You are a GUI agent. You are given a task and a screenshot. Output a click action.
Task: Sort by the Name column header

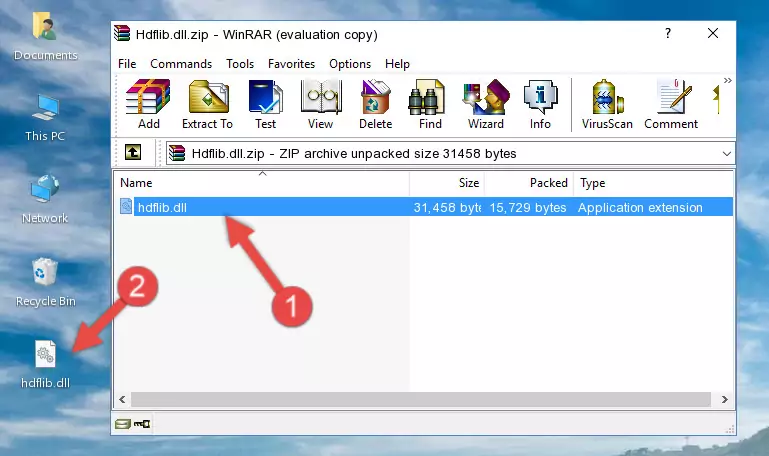[x=262, y=183]
